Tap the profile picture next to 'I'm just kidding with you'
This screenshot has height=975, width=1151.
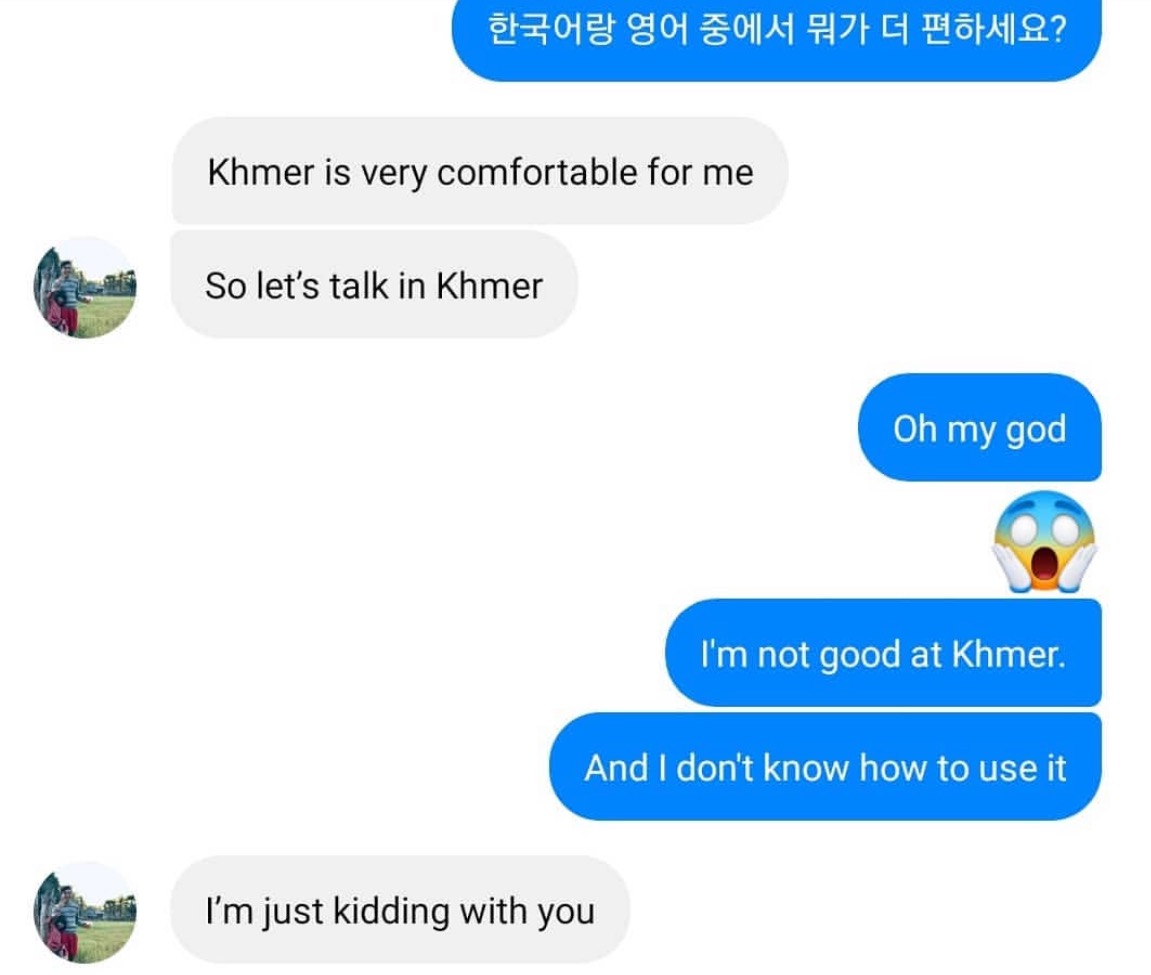85,913
